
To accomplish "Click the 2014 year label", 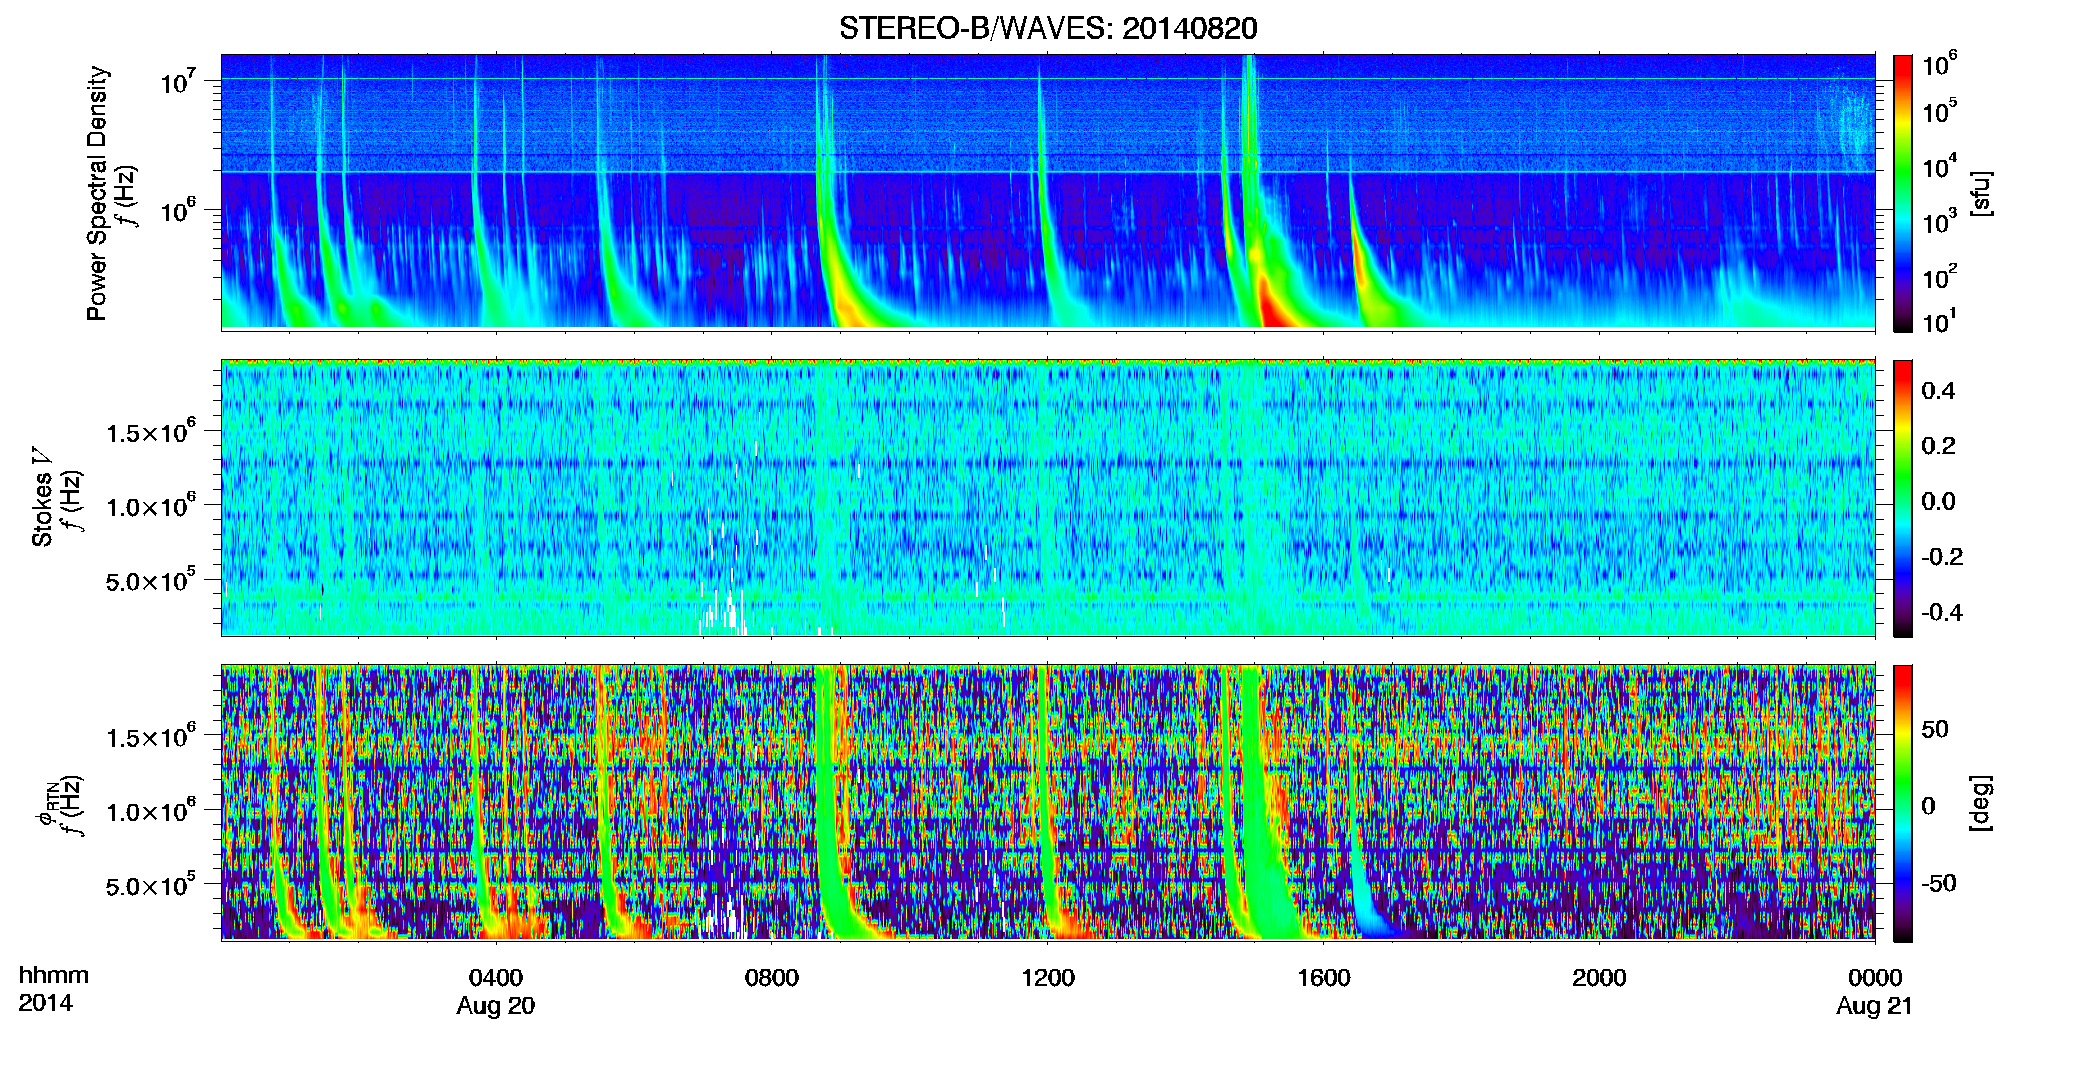I will (45, 1003).
